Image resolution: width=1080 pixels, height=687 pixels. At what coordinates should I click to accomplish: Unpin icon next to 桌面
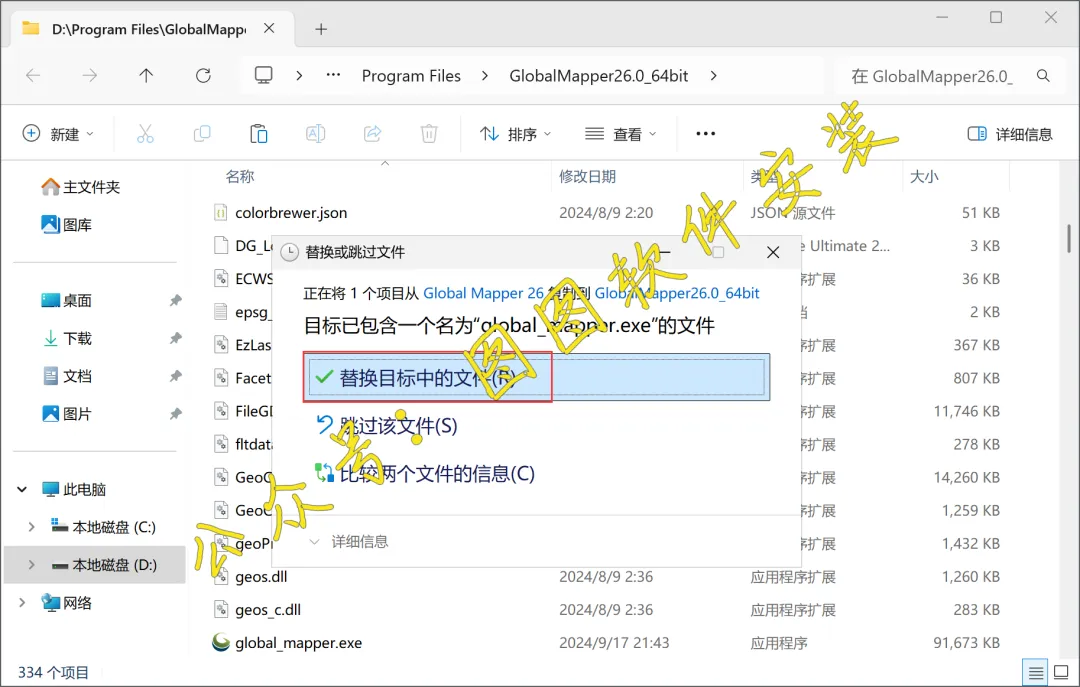coord(176,300)
